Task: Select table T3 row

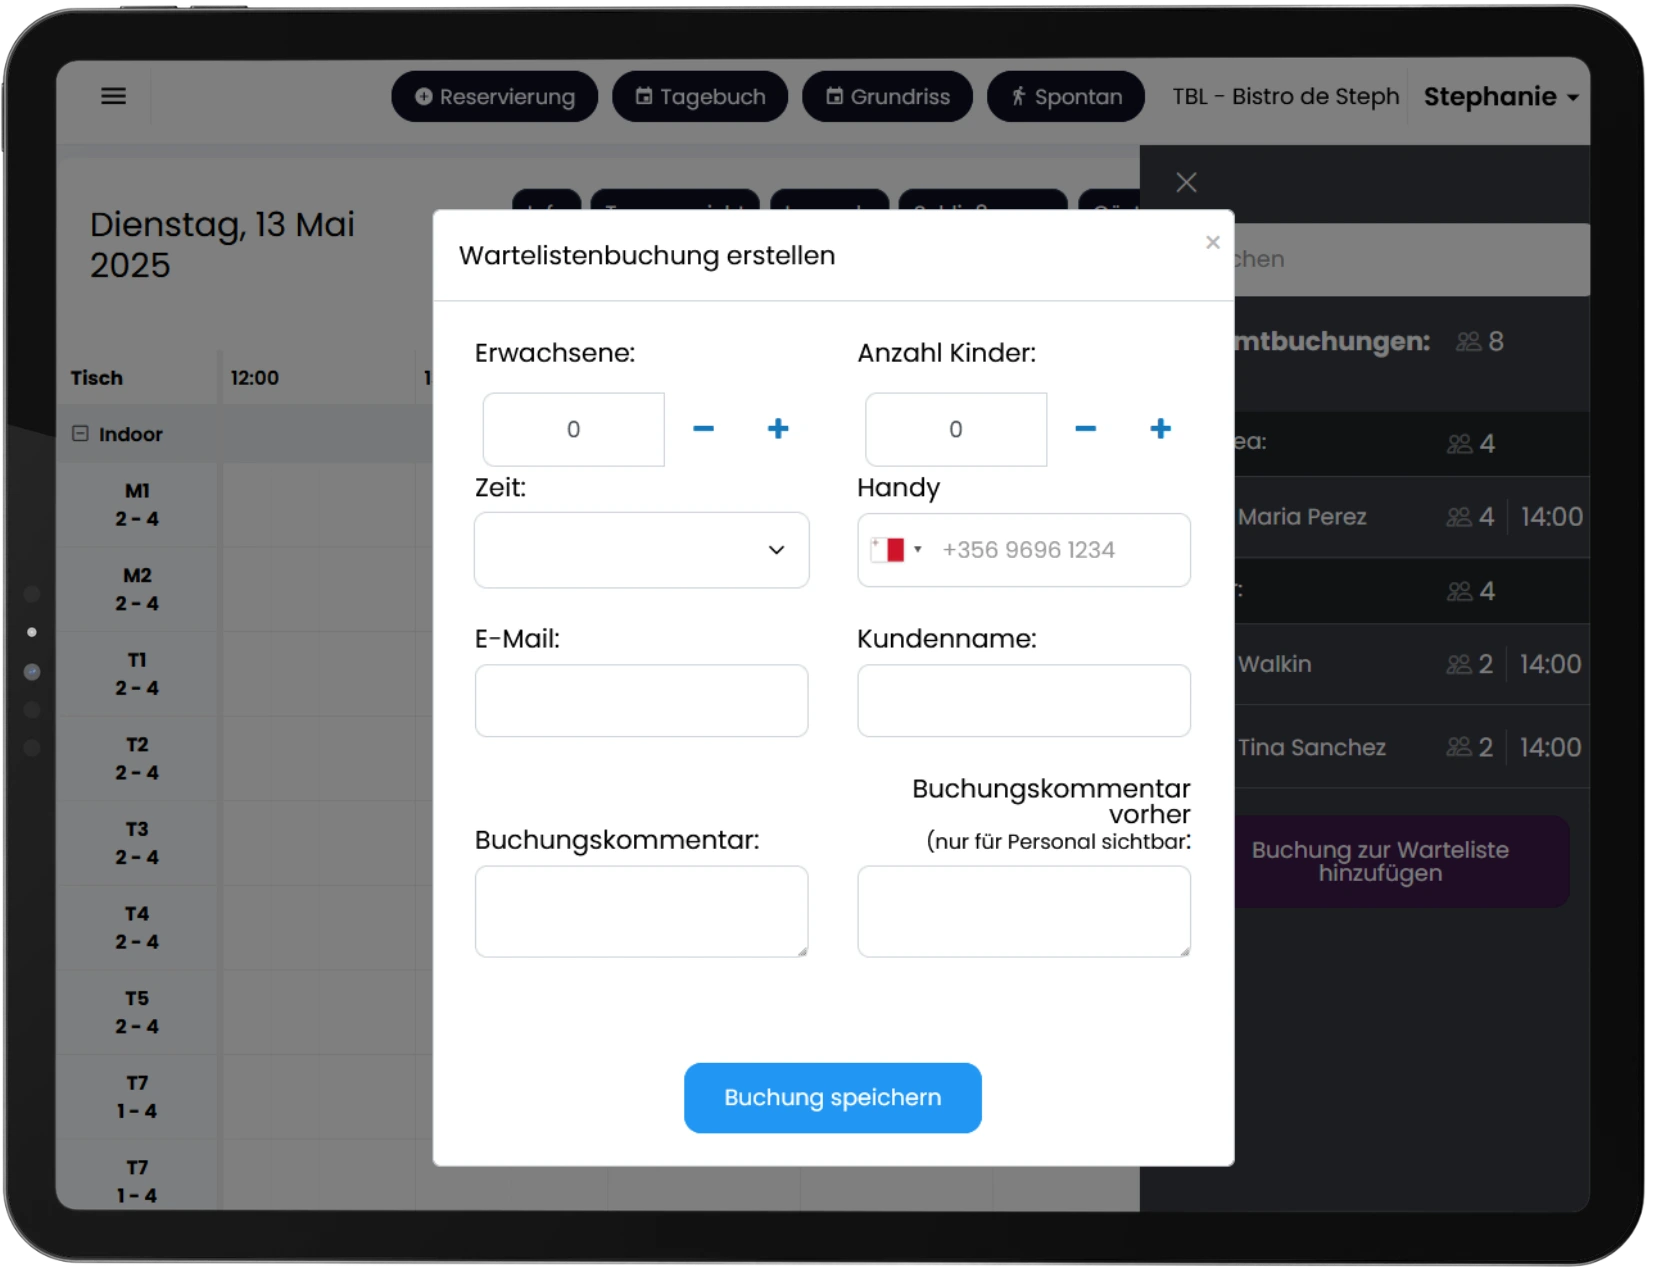Action: pos(137,843)
